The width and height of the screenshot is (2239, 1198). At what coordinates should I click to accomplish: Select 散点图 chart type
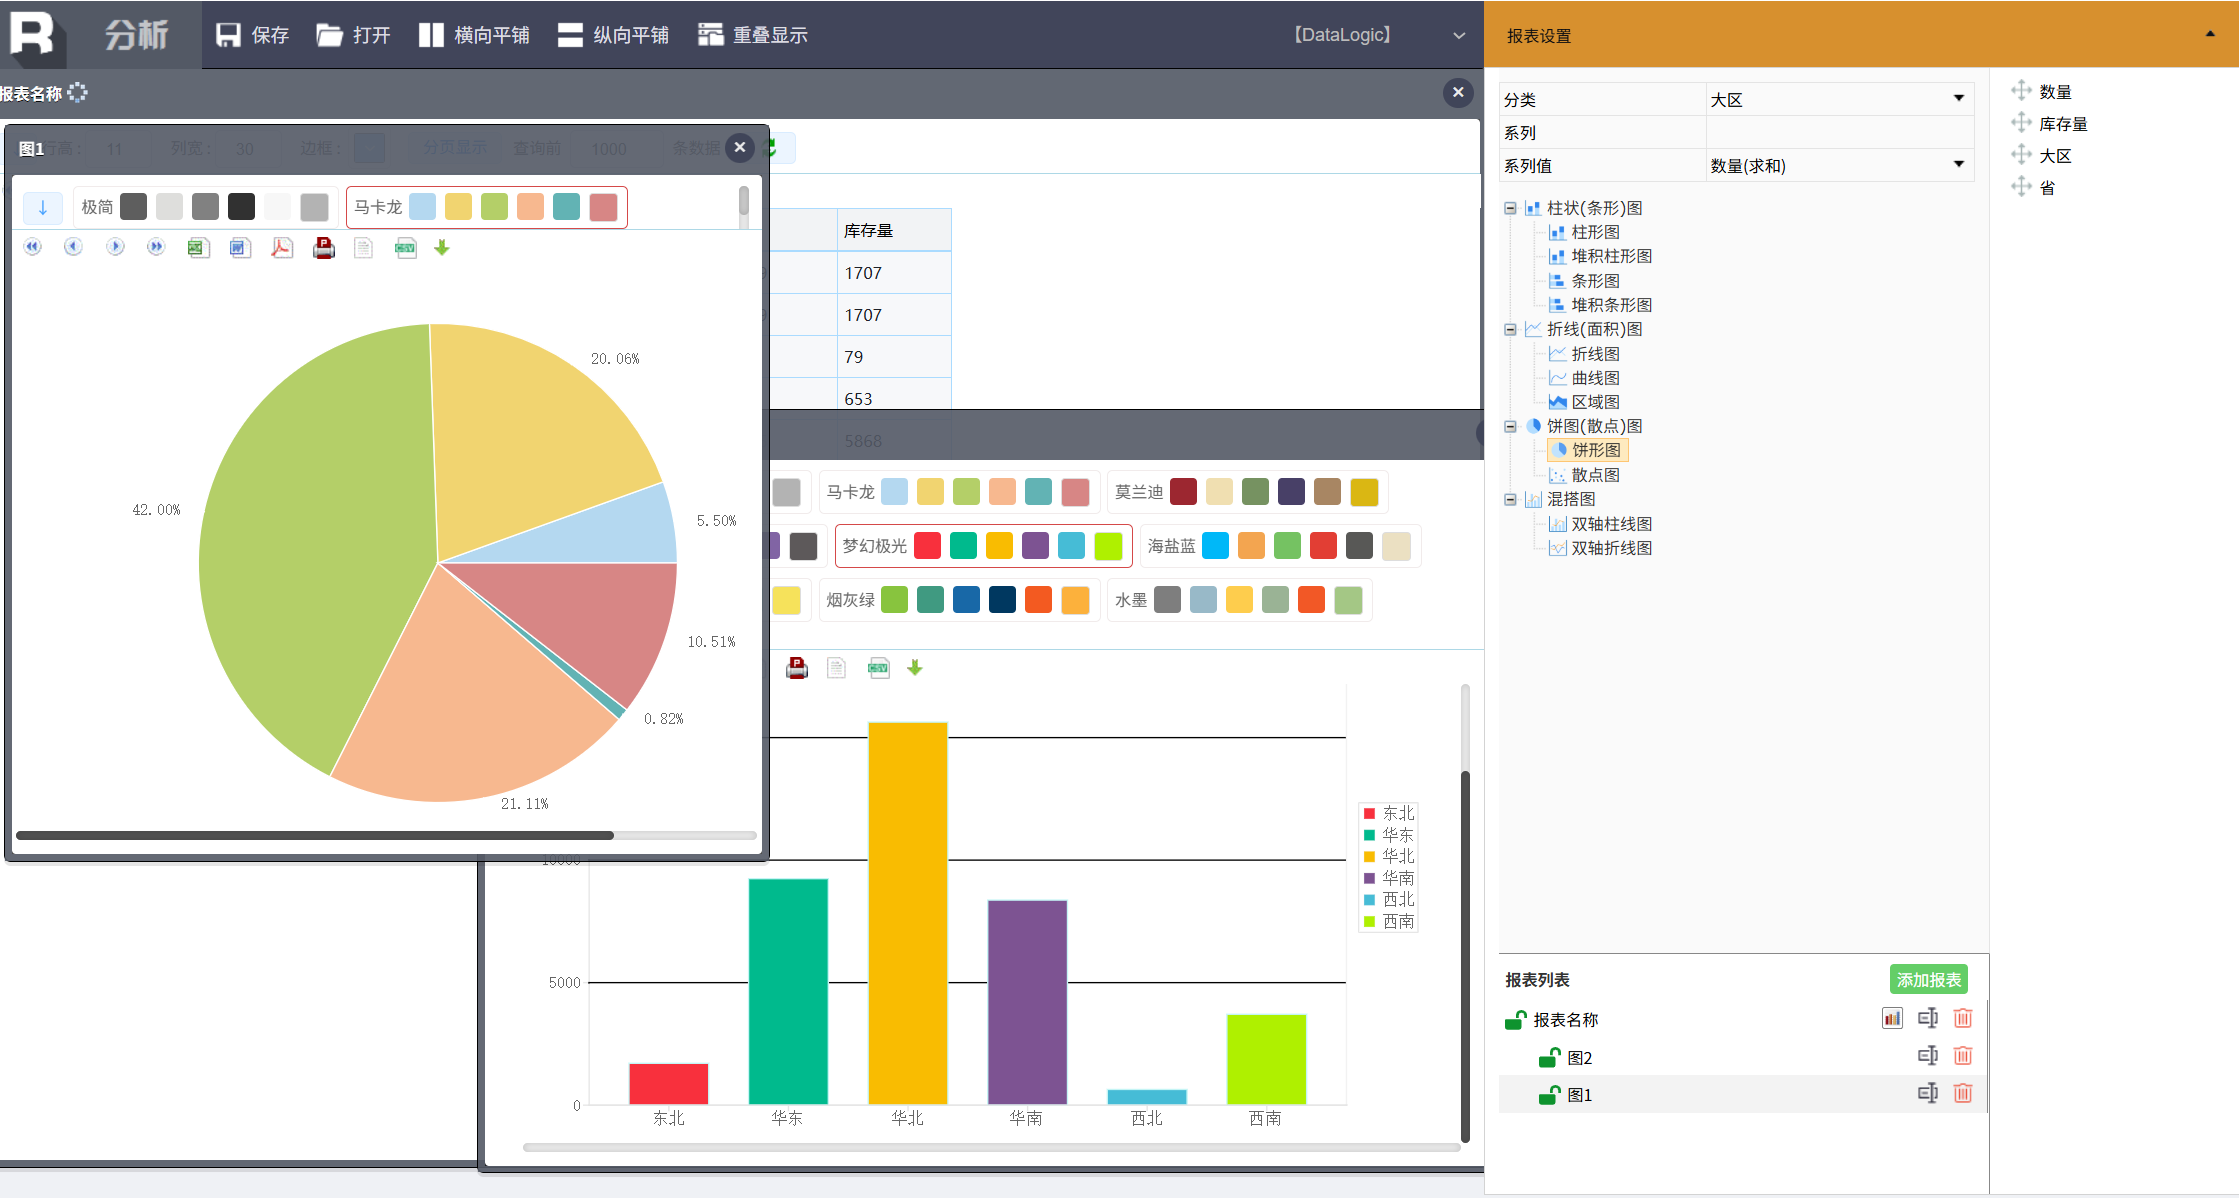pyautogui.click(x=1594, y=475)
